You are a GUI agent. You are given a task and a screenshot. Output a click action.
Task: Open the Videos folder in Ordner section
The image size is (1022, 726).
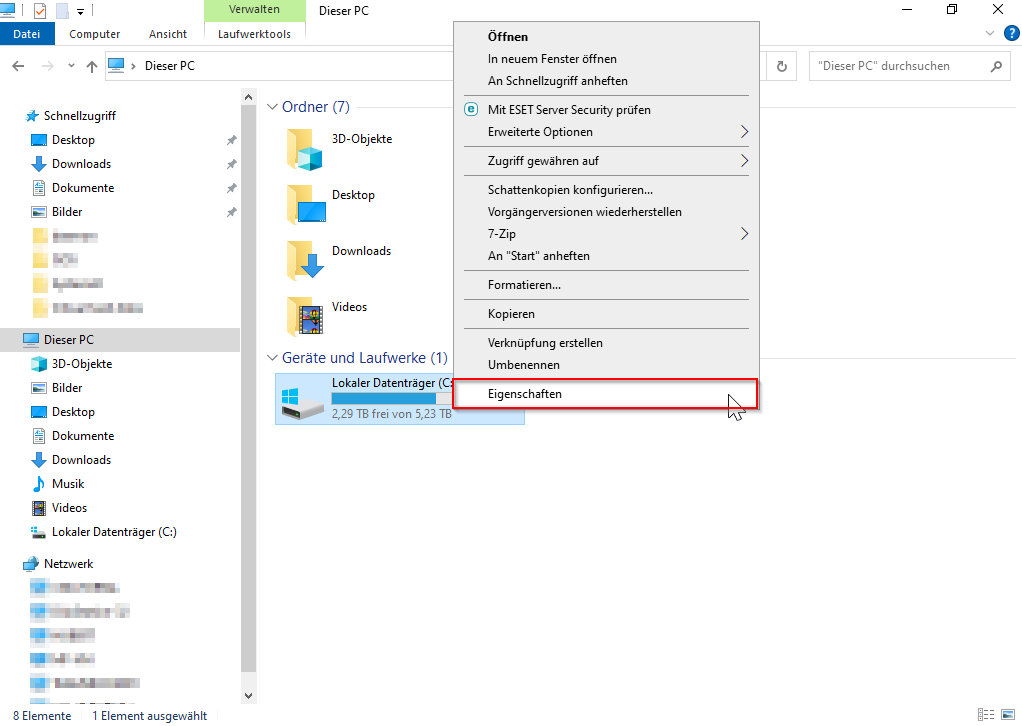point(305,316)
